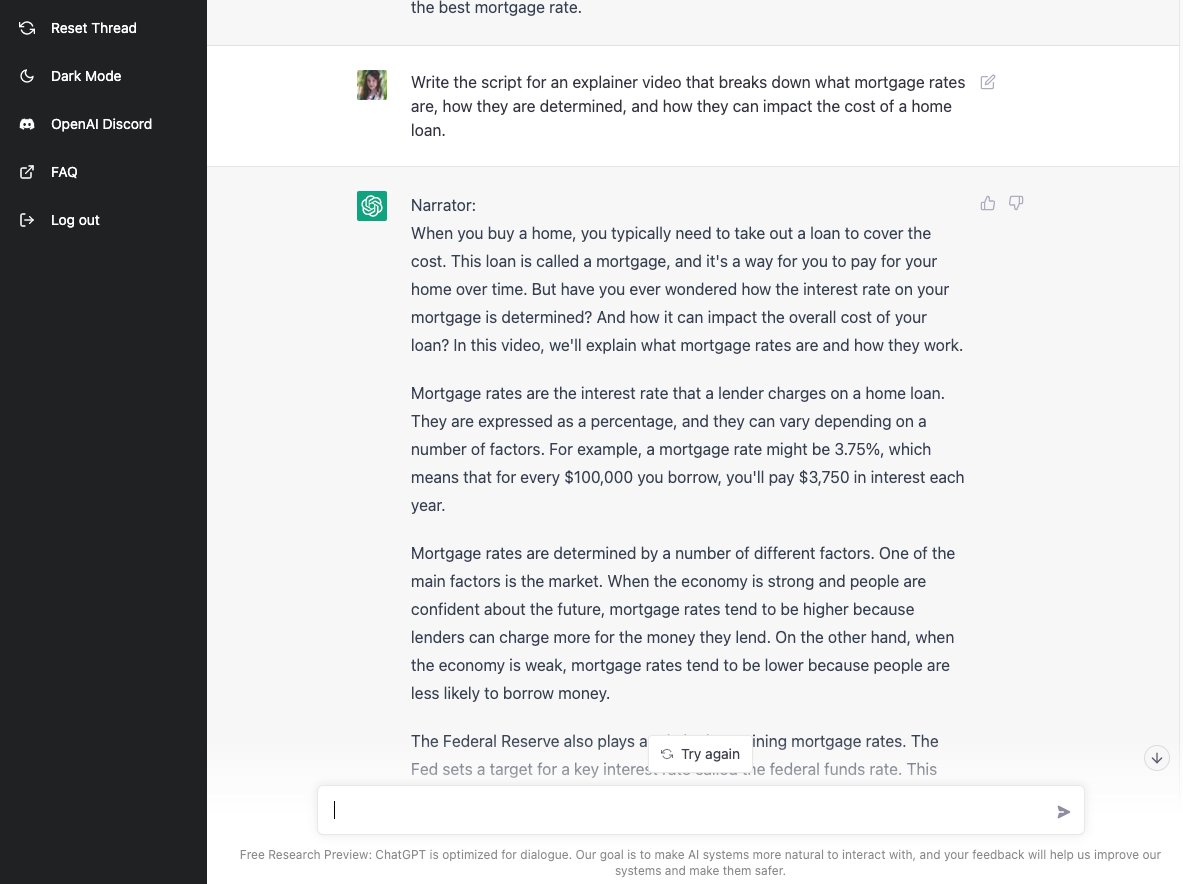Click the downward arrow to jump to latest message
This screenshot has width=1183, height=884.
click(1156, 758)
